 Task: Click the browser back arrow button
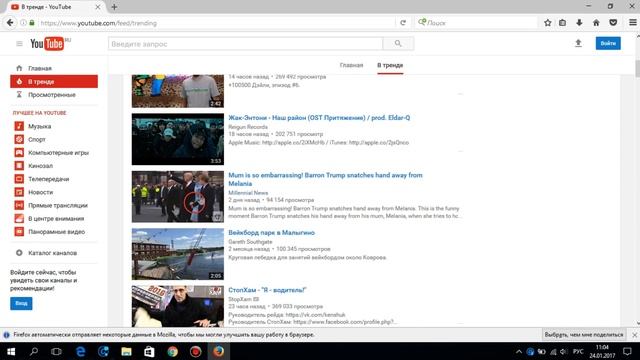click(10, 23)
